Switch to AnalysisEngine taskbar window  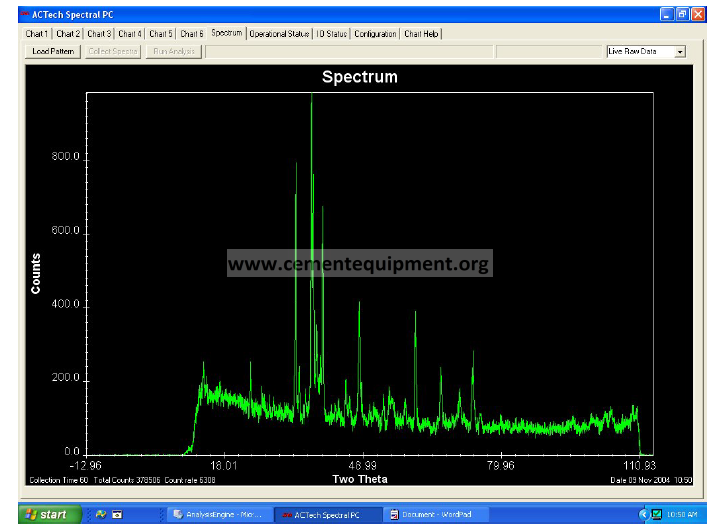coord(217,514)
